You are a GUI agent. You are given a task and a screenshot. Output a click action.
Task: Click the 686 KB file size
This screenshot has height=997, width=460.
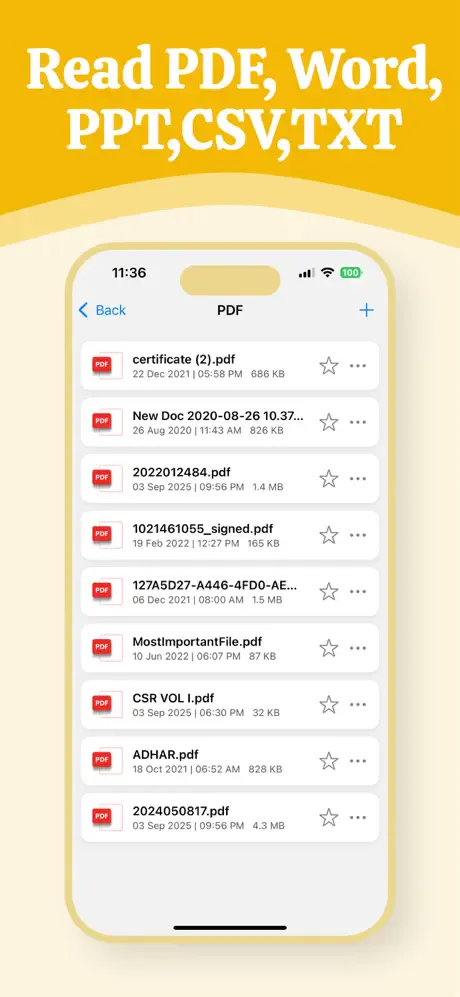(x=268, y=374)
